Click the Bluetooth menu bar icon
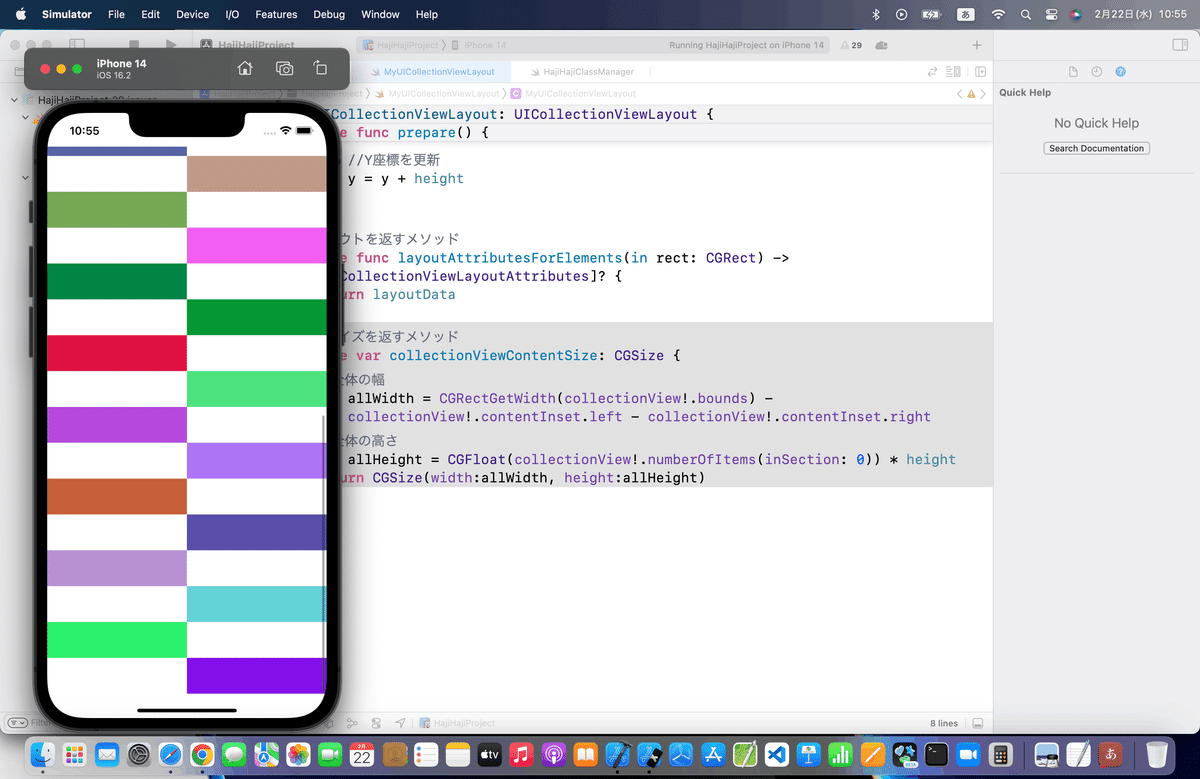This screenshot has width=1200, height=779. point(876,14)
